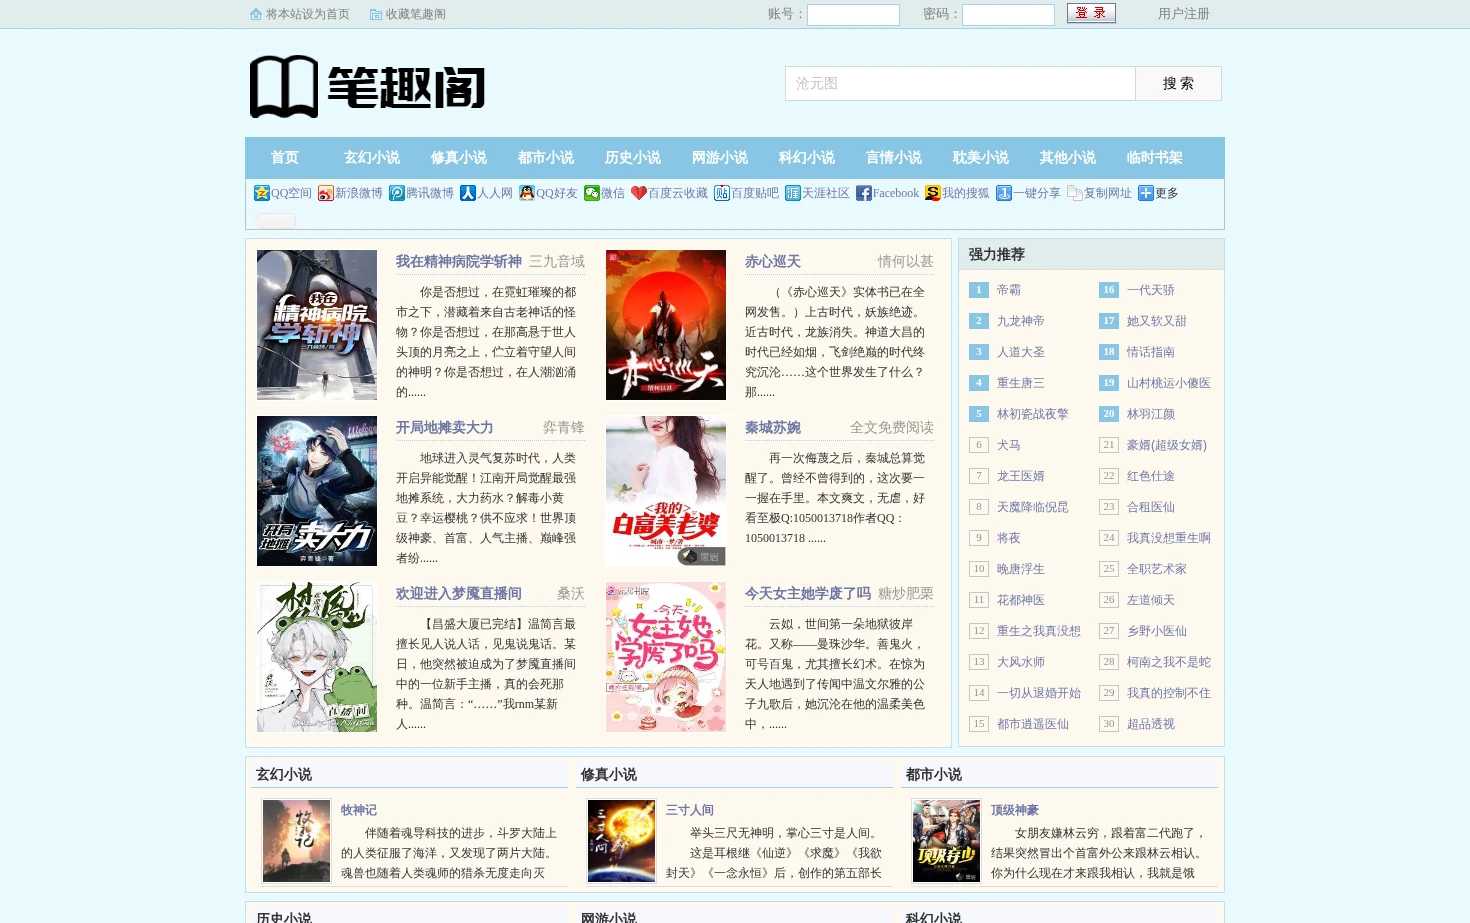
Task: Open the 赤心巡天 title link
Action: pos(773,261)
